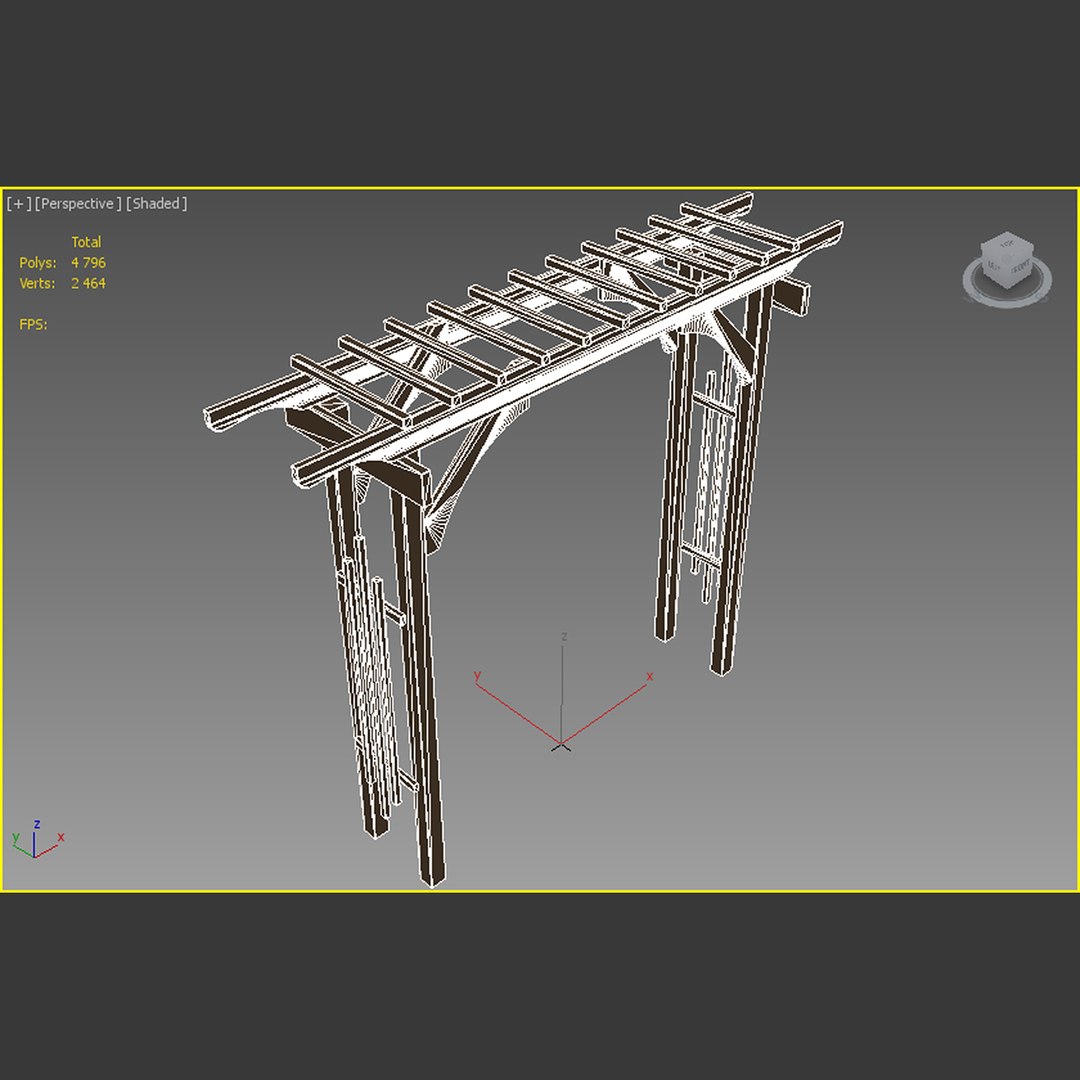Viewport: 1080px width, 1080px height.
Task: Open the Perspective viewport view menu
Action: coord(78,204)
